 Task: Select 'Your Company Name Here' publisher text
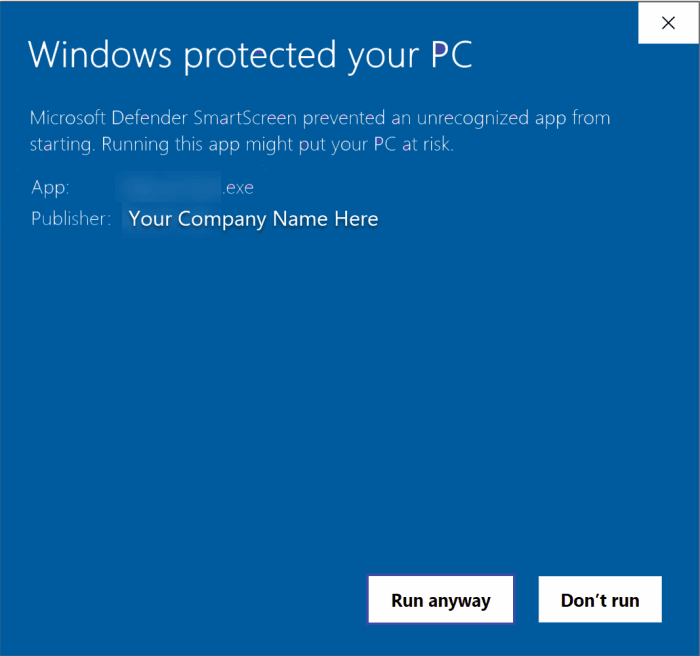tap(253, 219)
